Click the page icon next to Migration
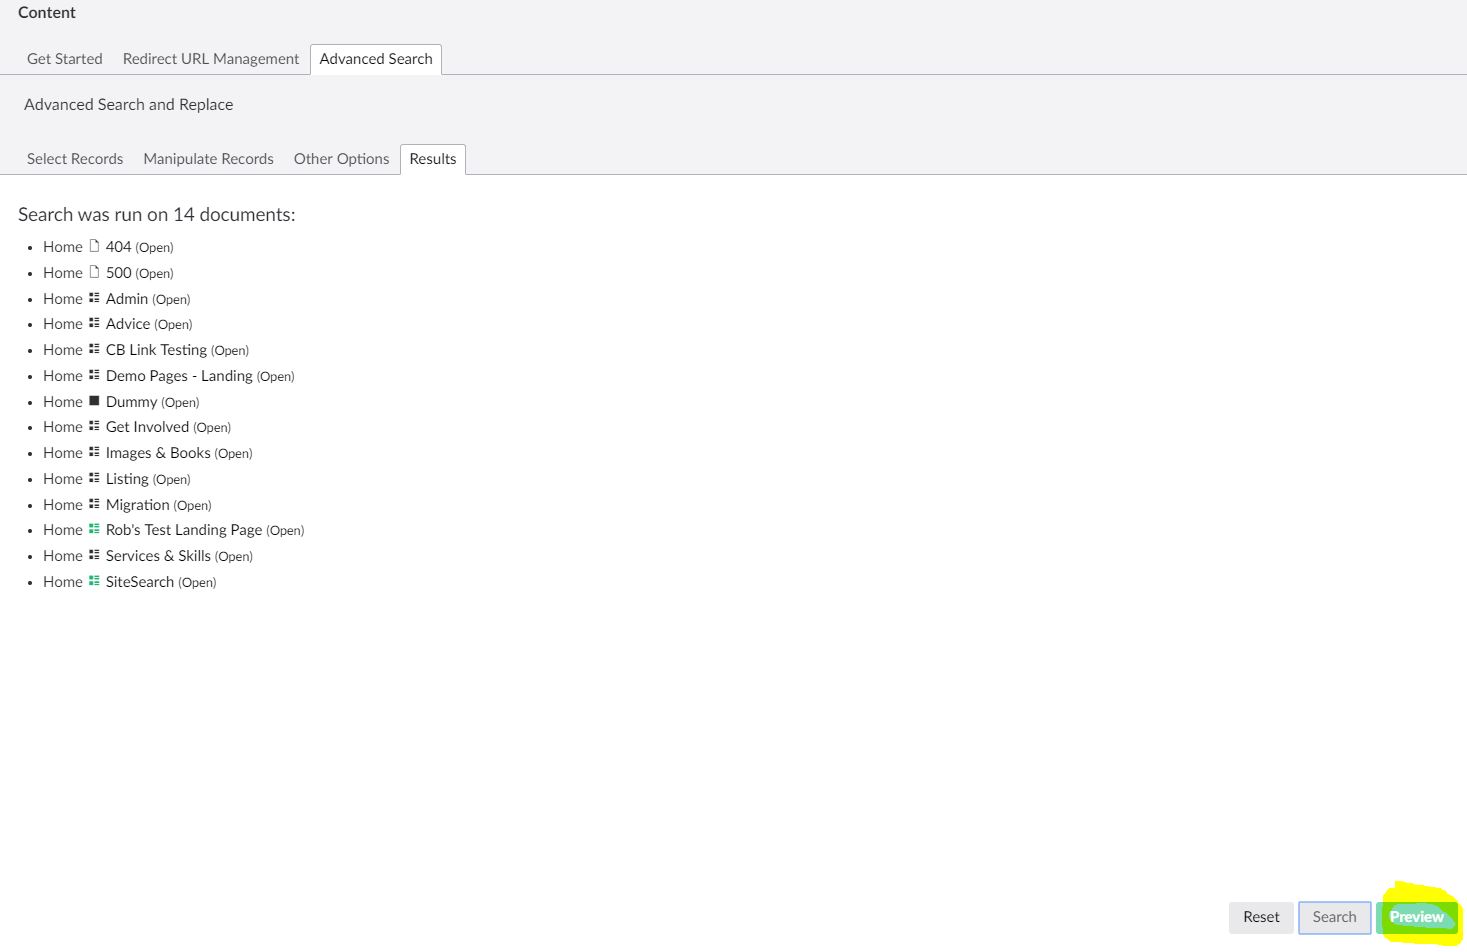This screenshot has width=1467, height=952. click(x=95, y=504)
